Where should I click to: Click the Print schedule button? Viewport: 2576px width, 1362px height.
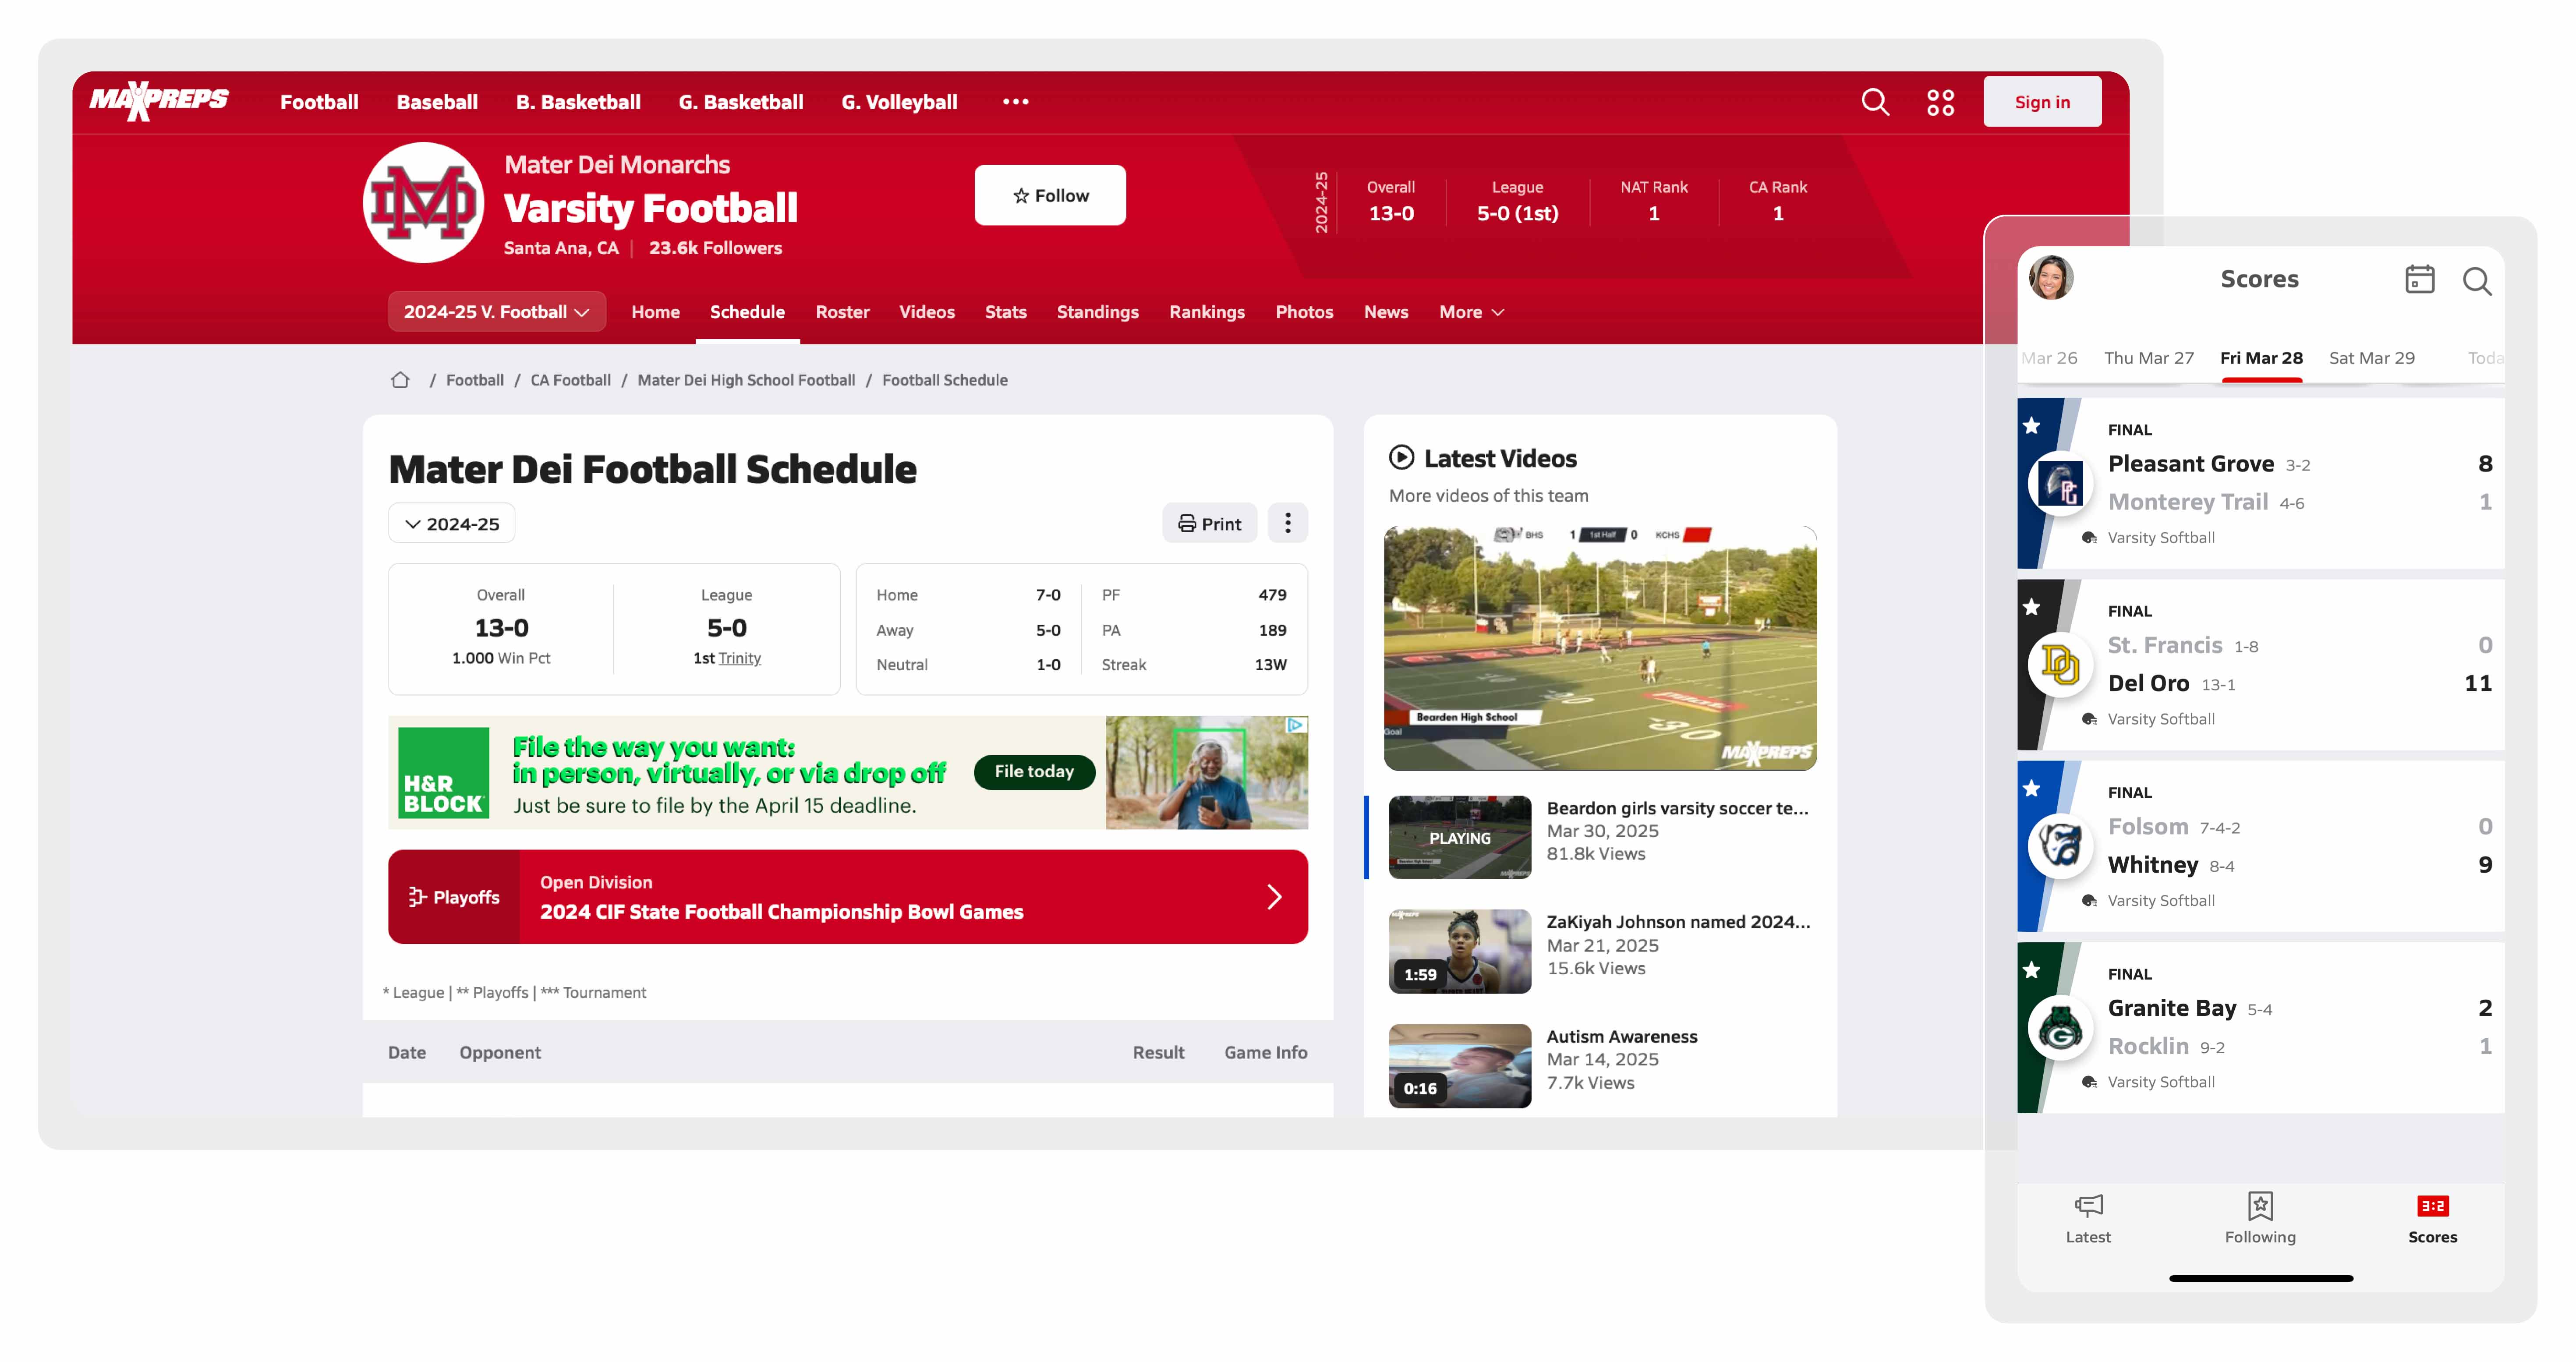[1209, 524]
